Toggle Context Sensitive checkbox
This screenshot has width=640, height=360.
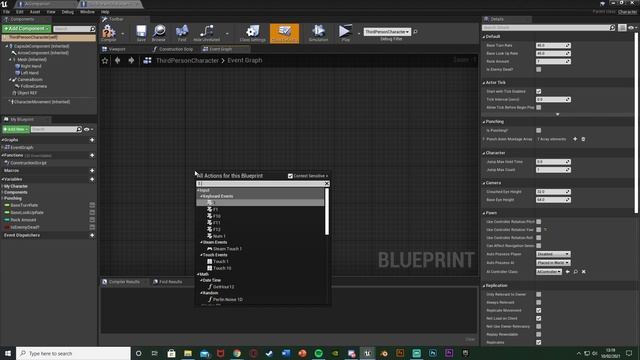pos(290,176)
